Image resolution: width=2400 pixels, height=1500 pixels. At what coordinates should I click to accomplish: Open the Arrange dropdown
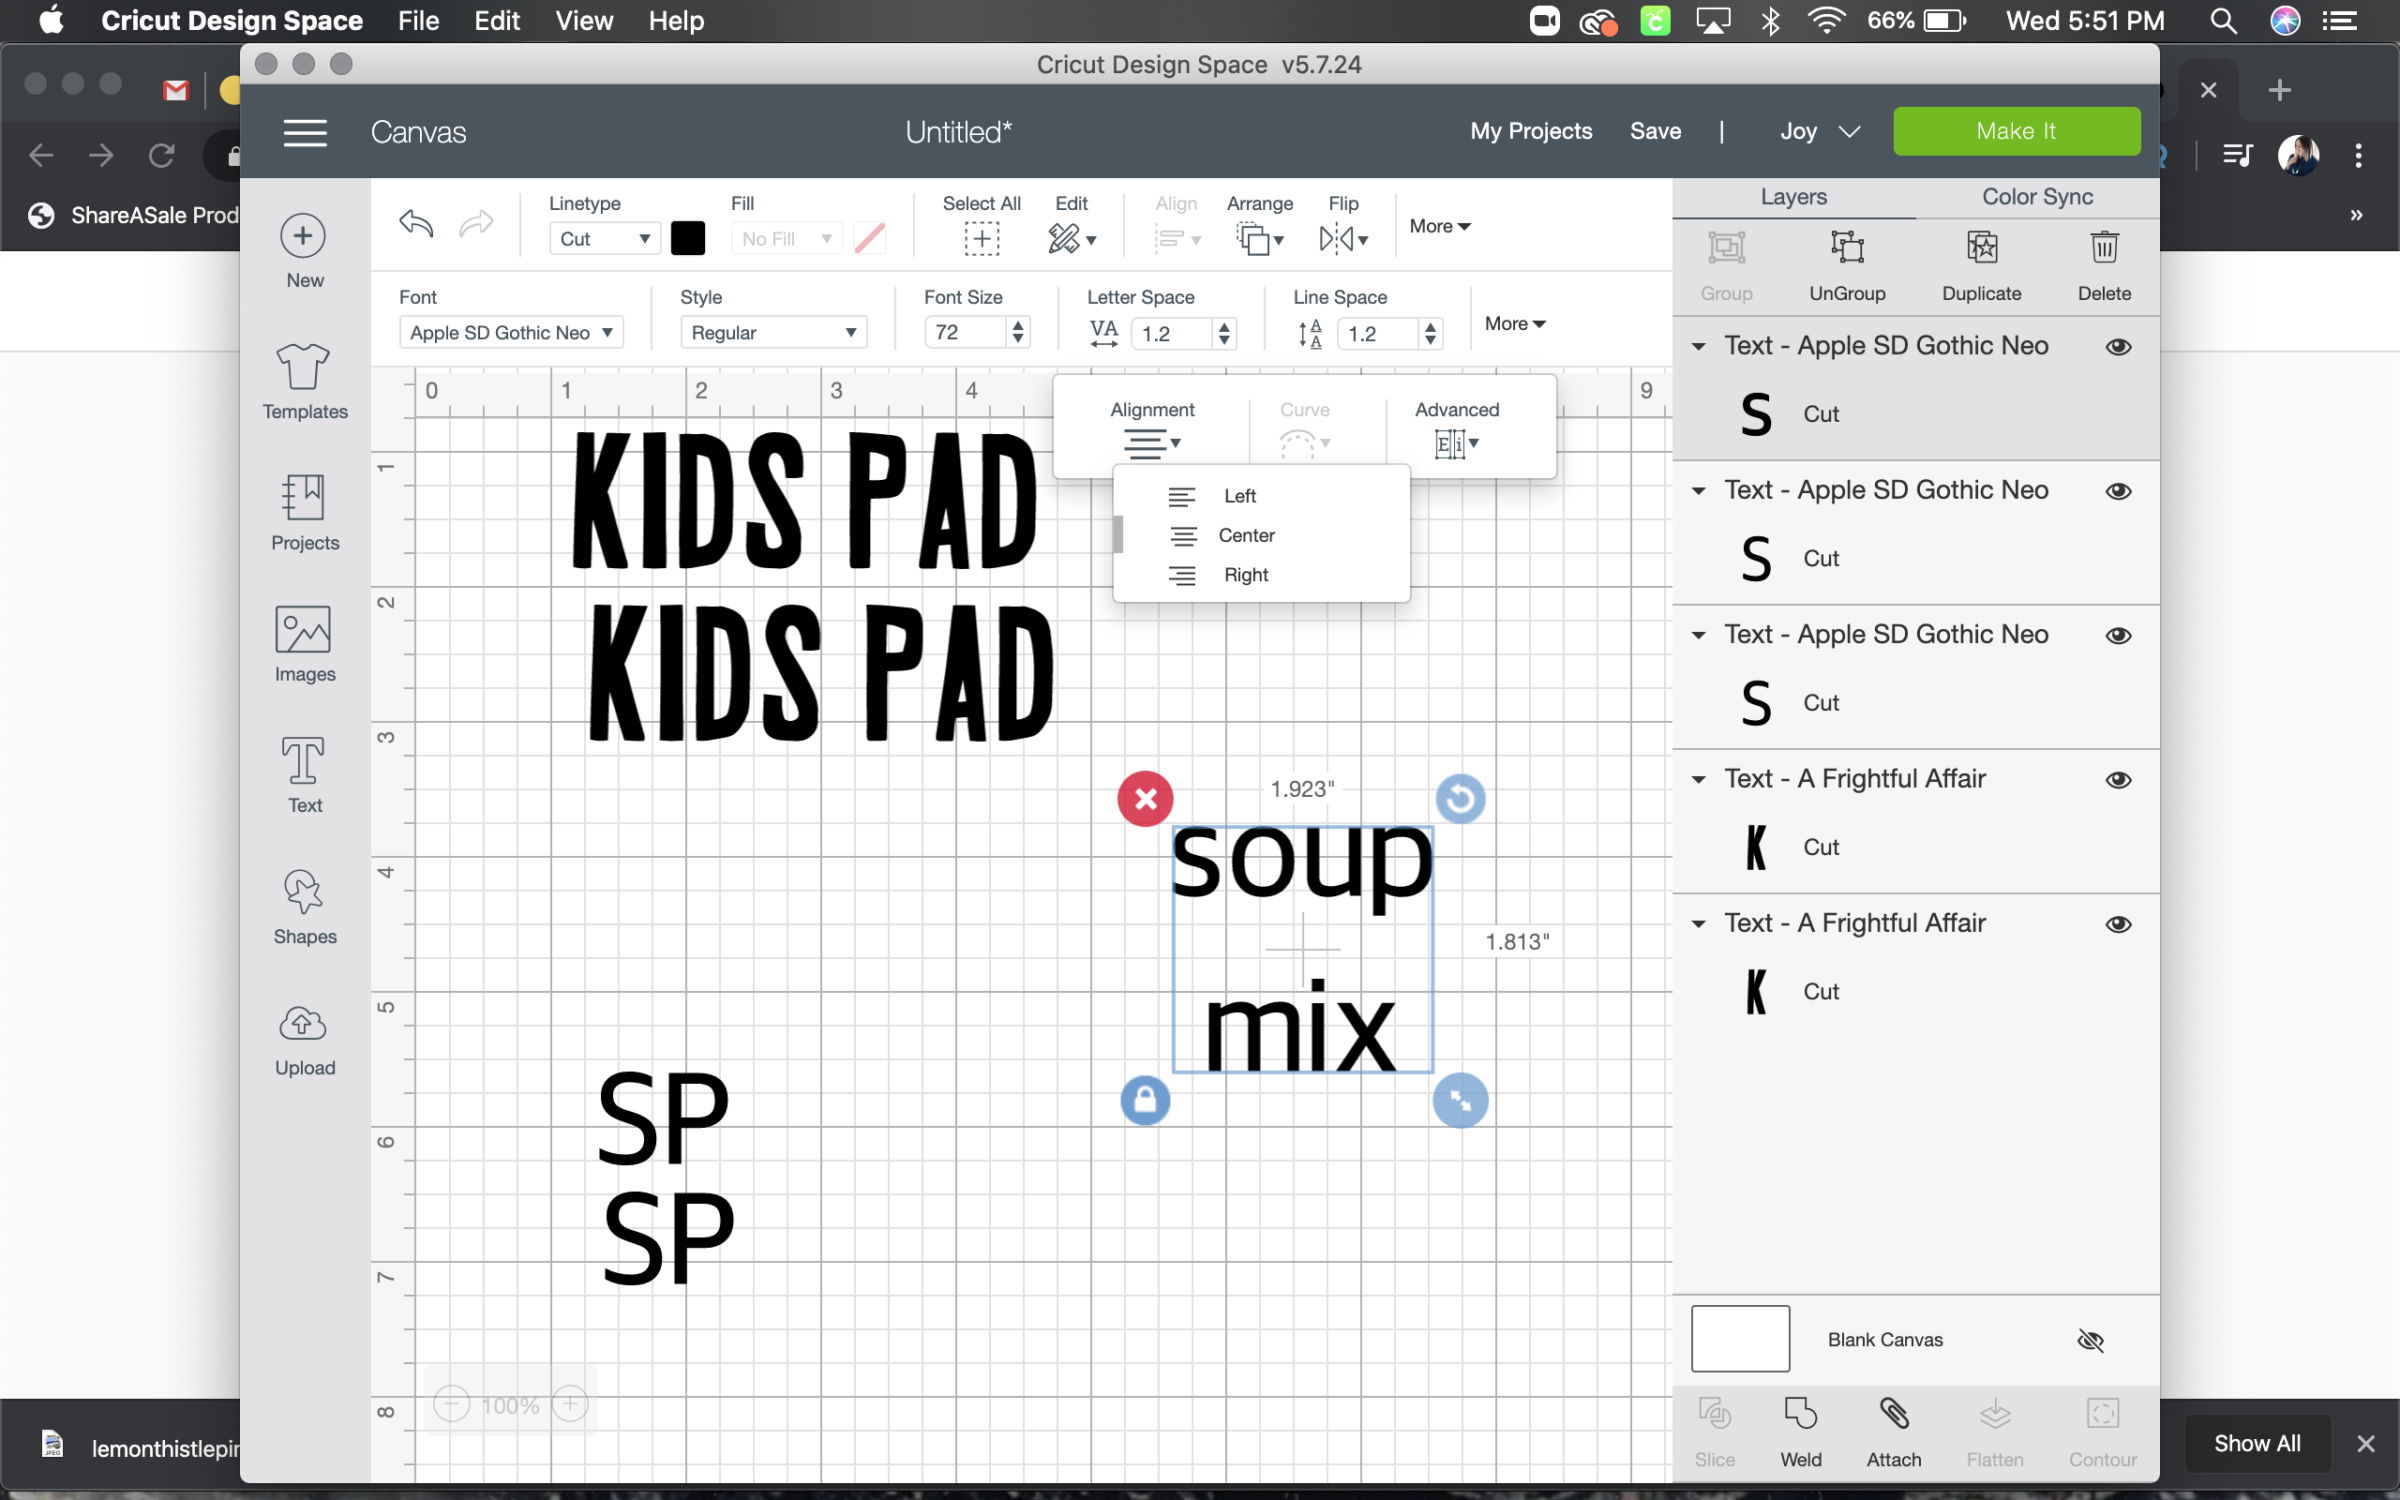click(1259, 238)
